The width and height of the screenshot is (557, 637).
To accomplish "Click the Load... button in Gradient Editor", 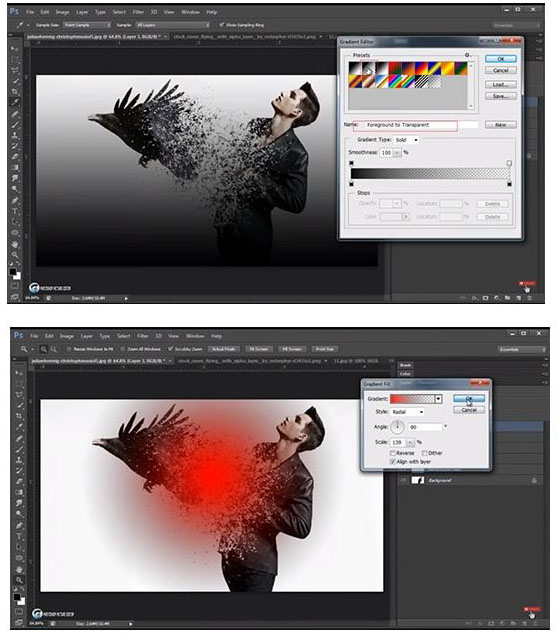I will pos(501,84).
